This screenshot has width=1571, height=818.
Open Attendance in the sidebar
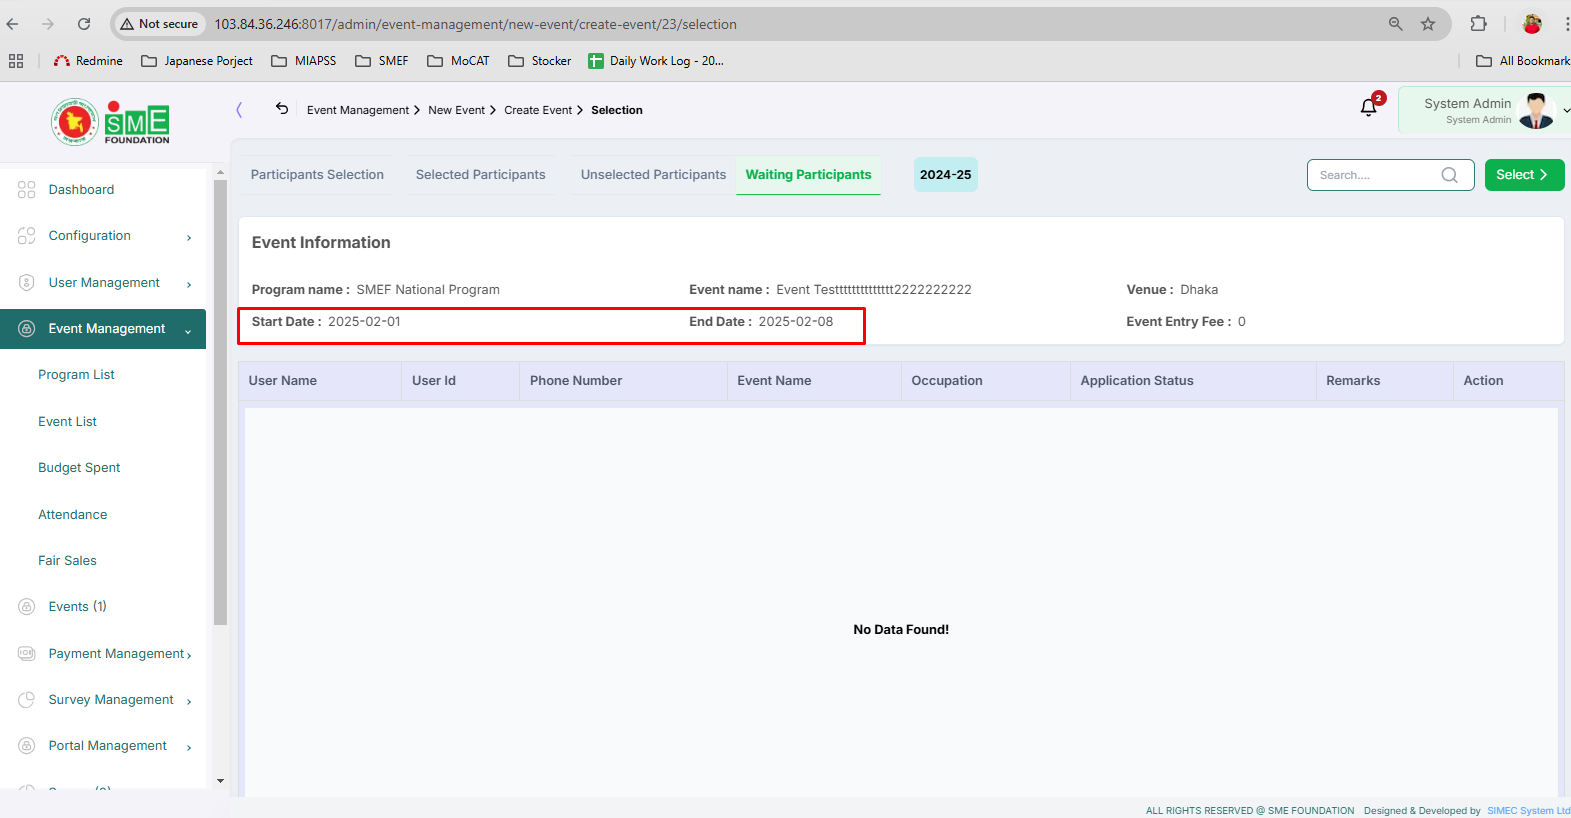point(72,515)
